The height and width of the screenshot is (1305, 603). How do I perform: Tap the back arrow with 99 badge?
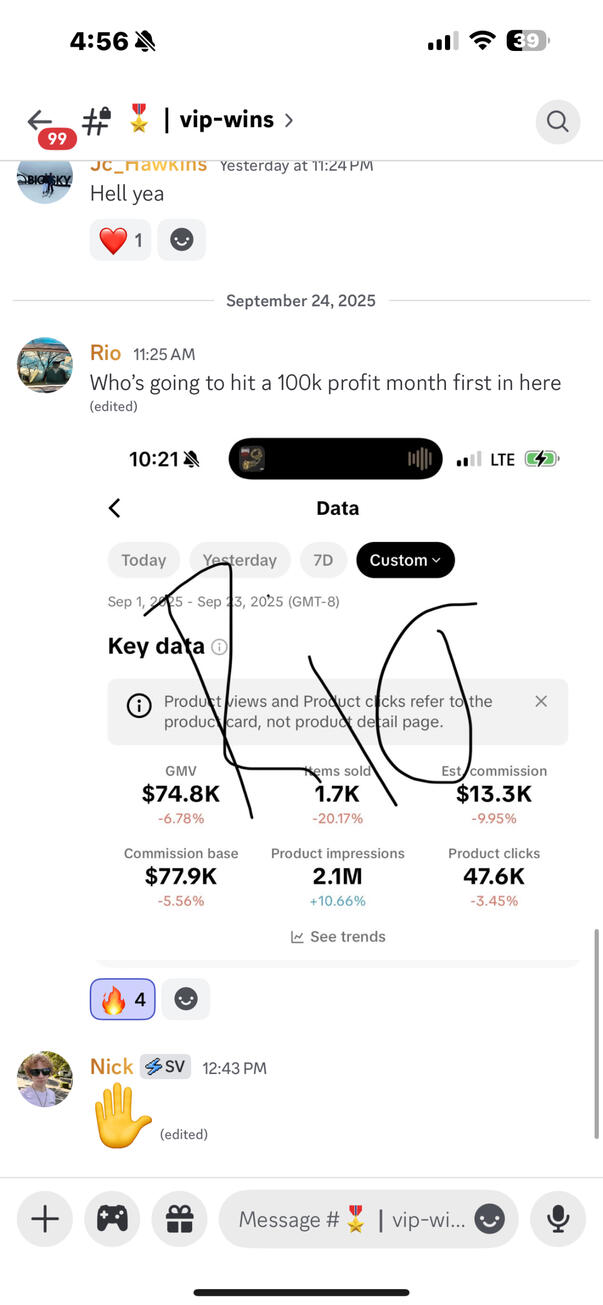(x=42, y=123)
